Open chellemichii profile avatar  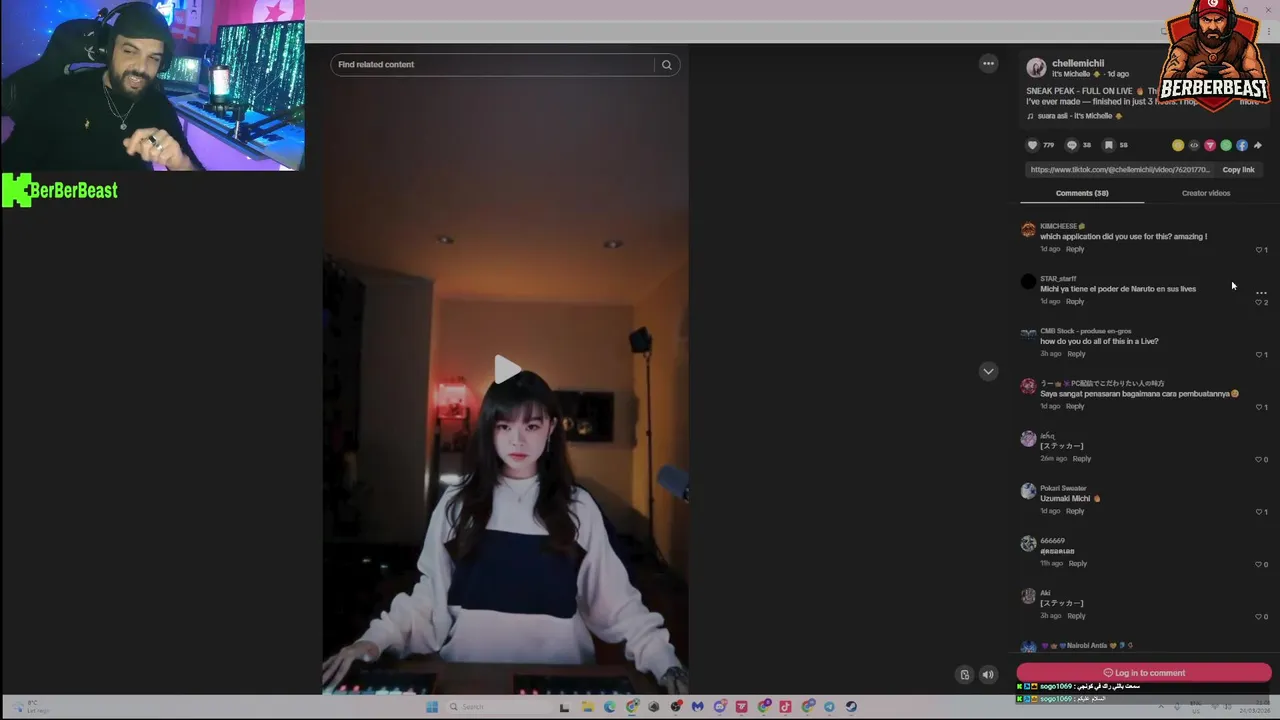click(1036, 68)
